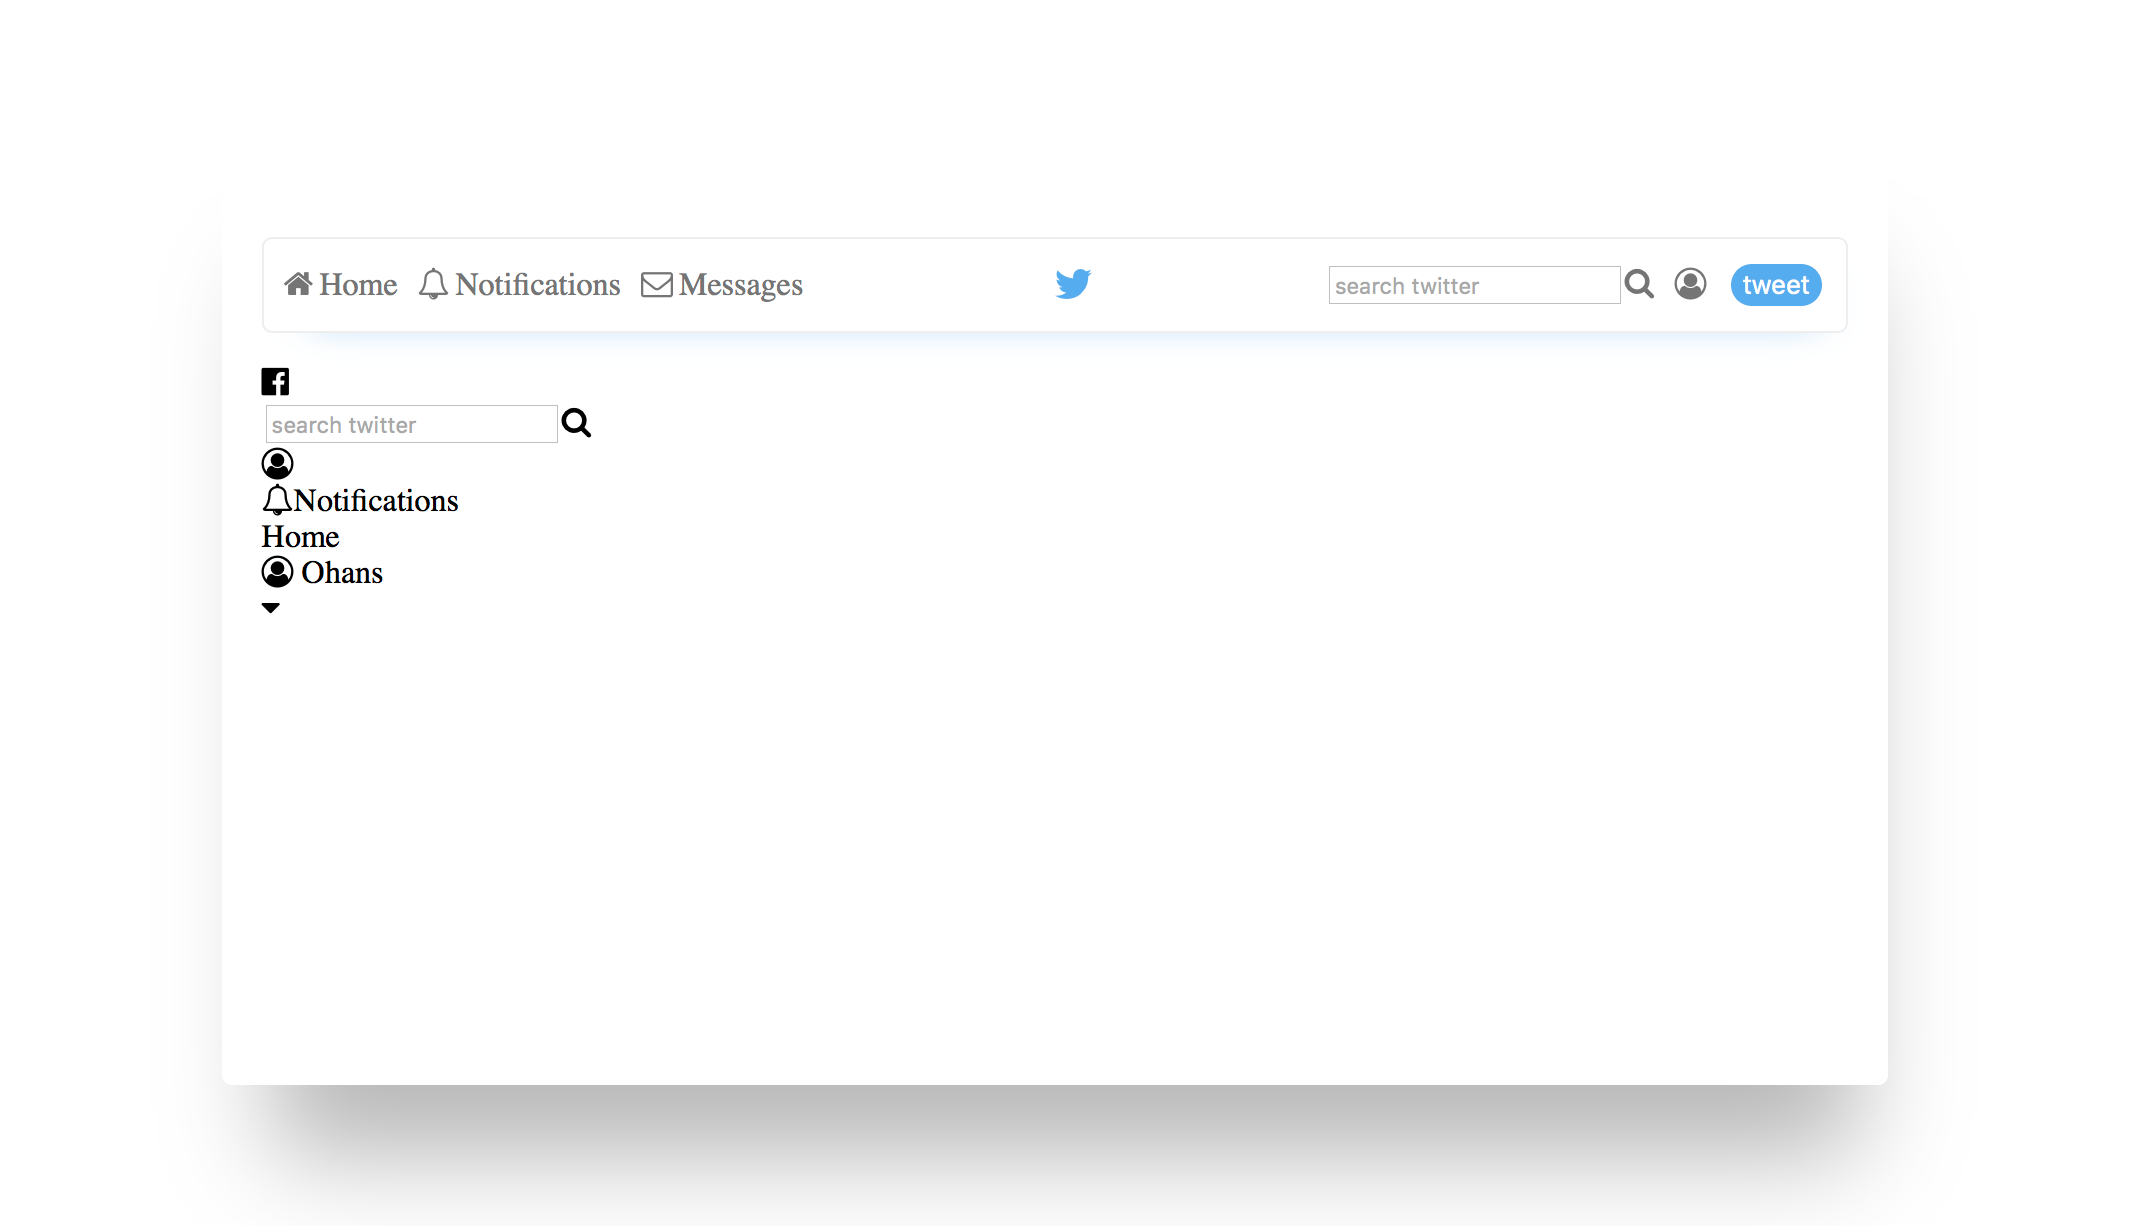
Task: Click the user icon next to Ohans
Action: click(x=277, y=572)
